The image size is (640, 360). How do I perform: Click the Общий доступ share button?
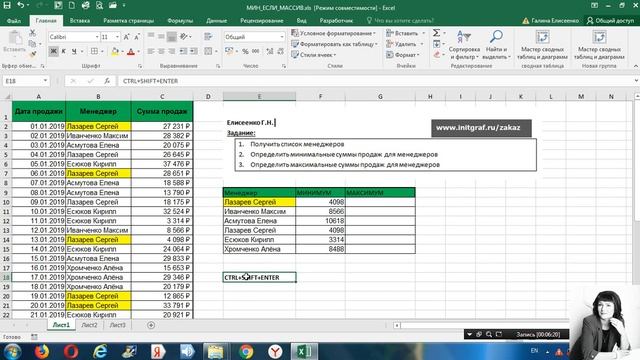click(x=610, y=20)
